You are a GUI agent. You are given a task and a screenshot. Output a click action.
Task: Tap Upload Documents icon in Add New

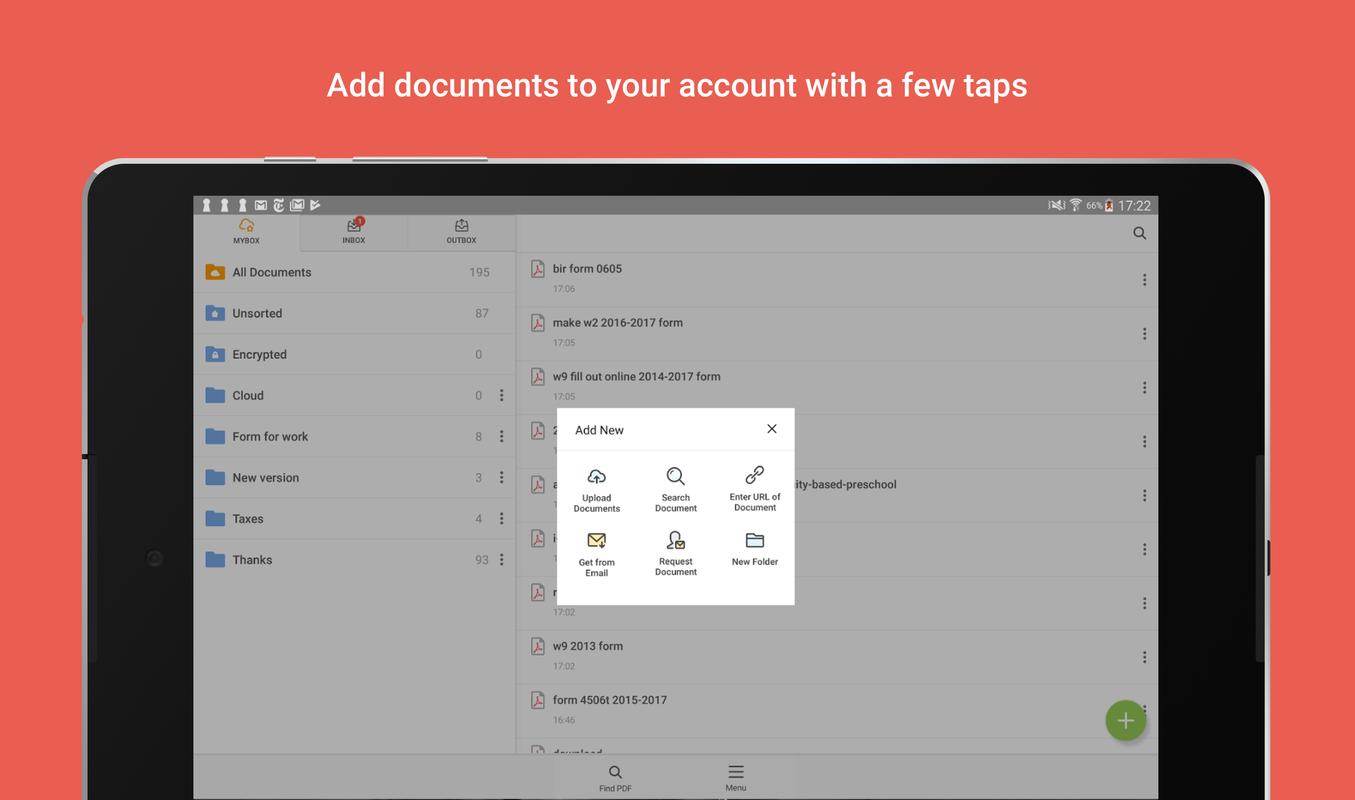[x=596, y=476]
